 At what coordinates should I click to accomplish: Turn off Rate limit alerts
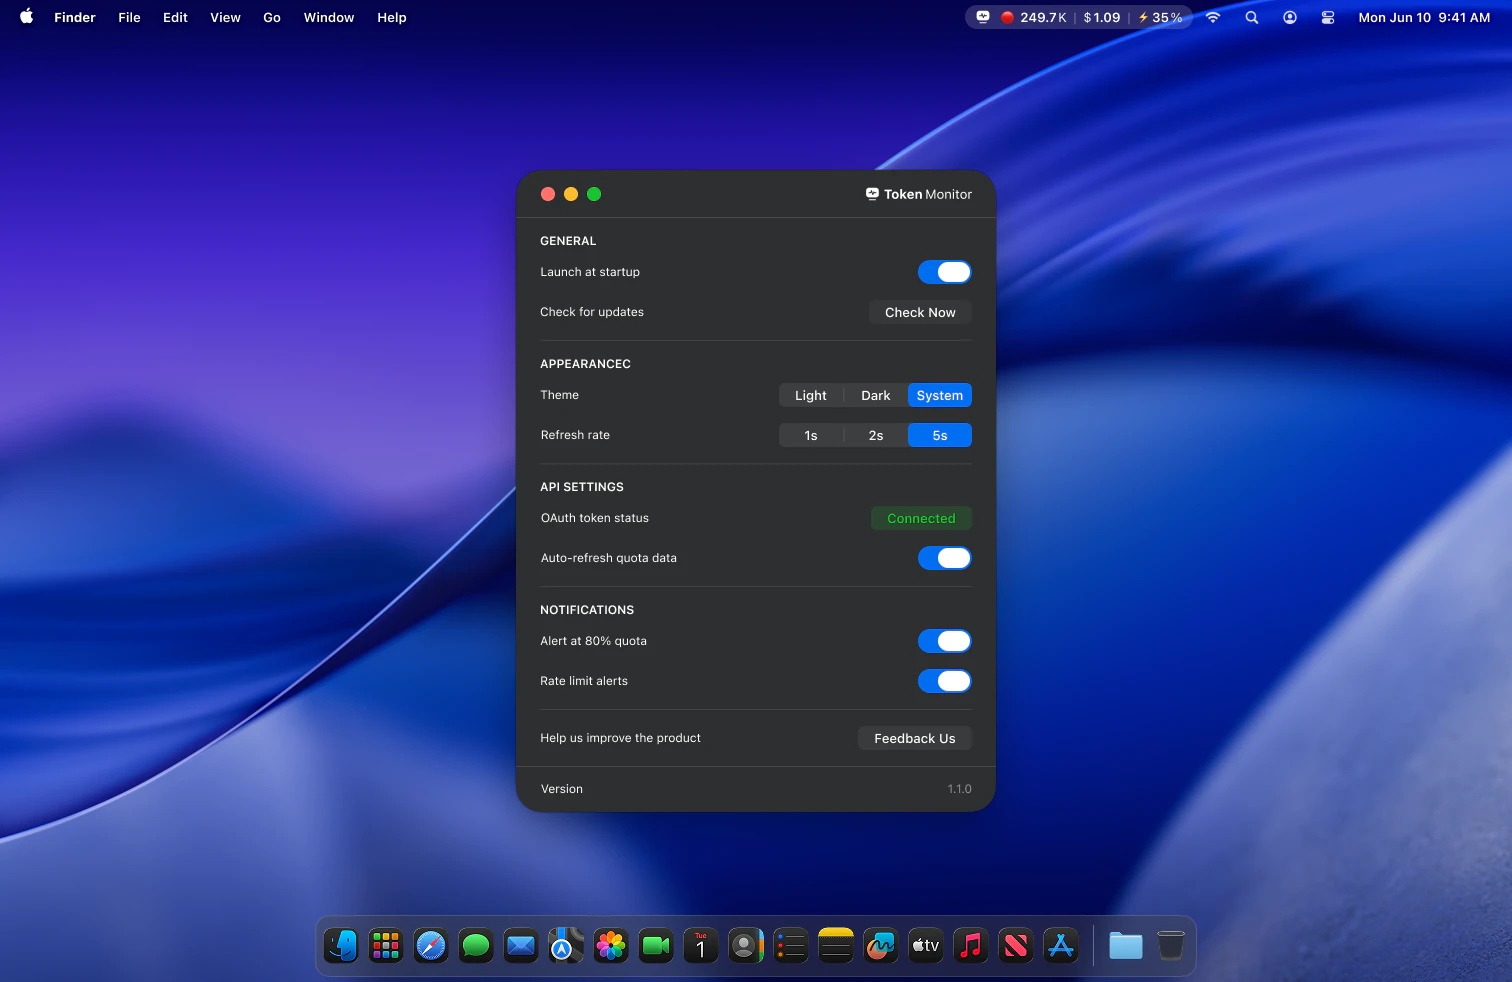point(944,681)
